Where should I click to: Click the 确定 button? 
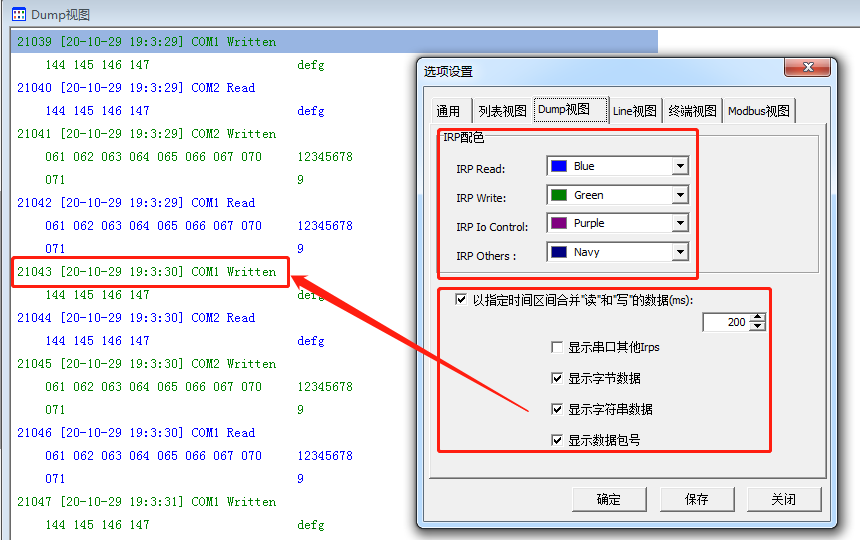pyautogui.click(x=608, y=499)
